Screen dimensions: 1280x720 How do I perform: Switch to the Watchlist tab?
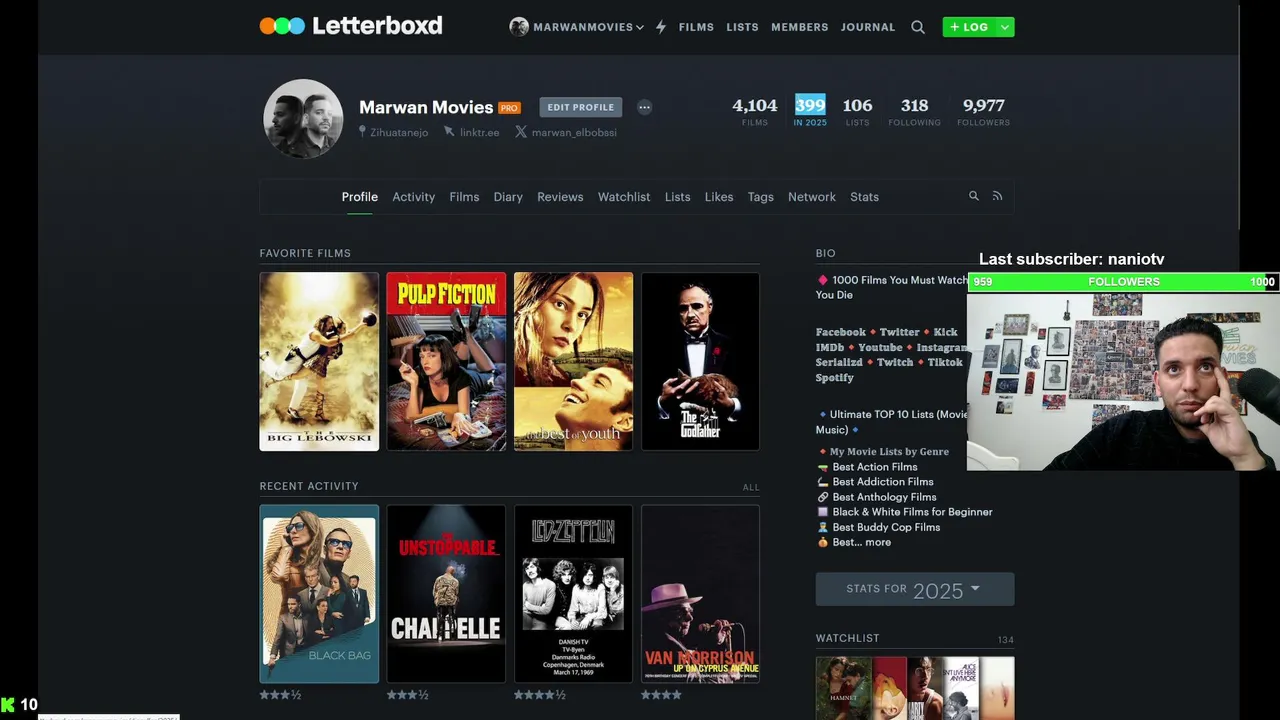click(x=624, y=197)
